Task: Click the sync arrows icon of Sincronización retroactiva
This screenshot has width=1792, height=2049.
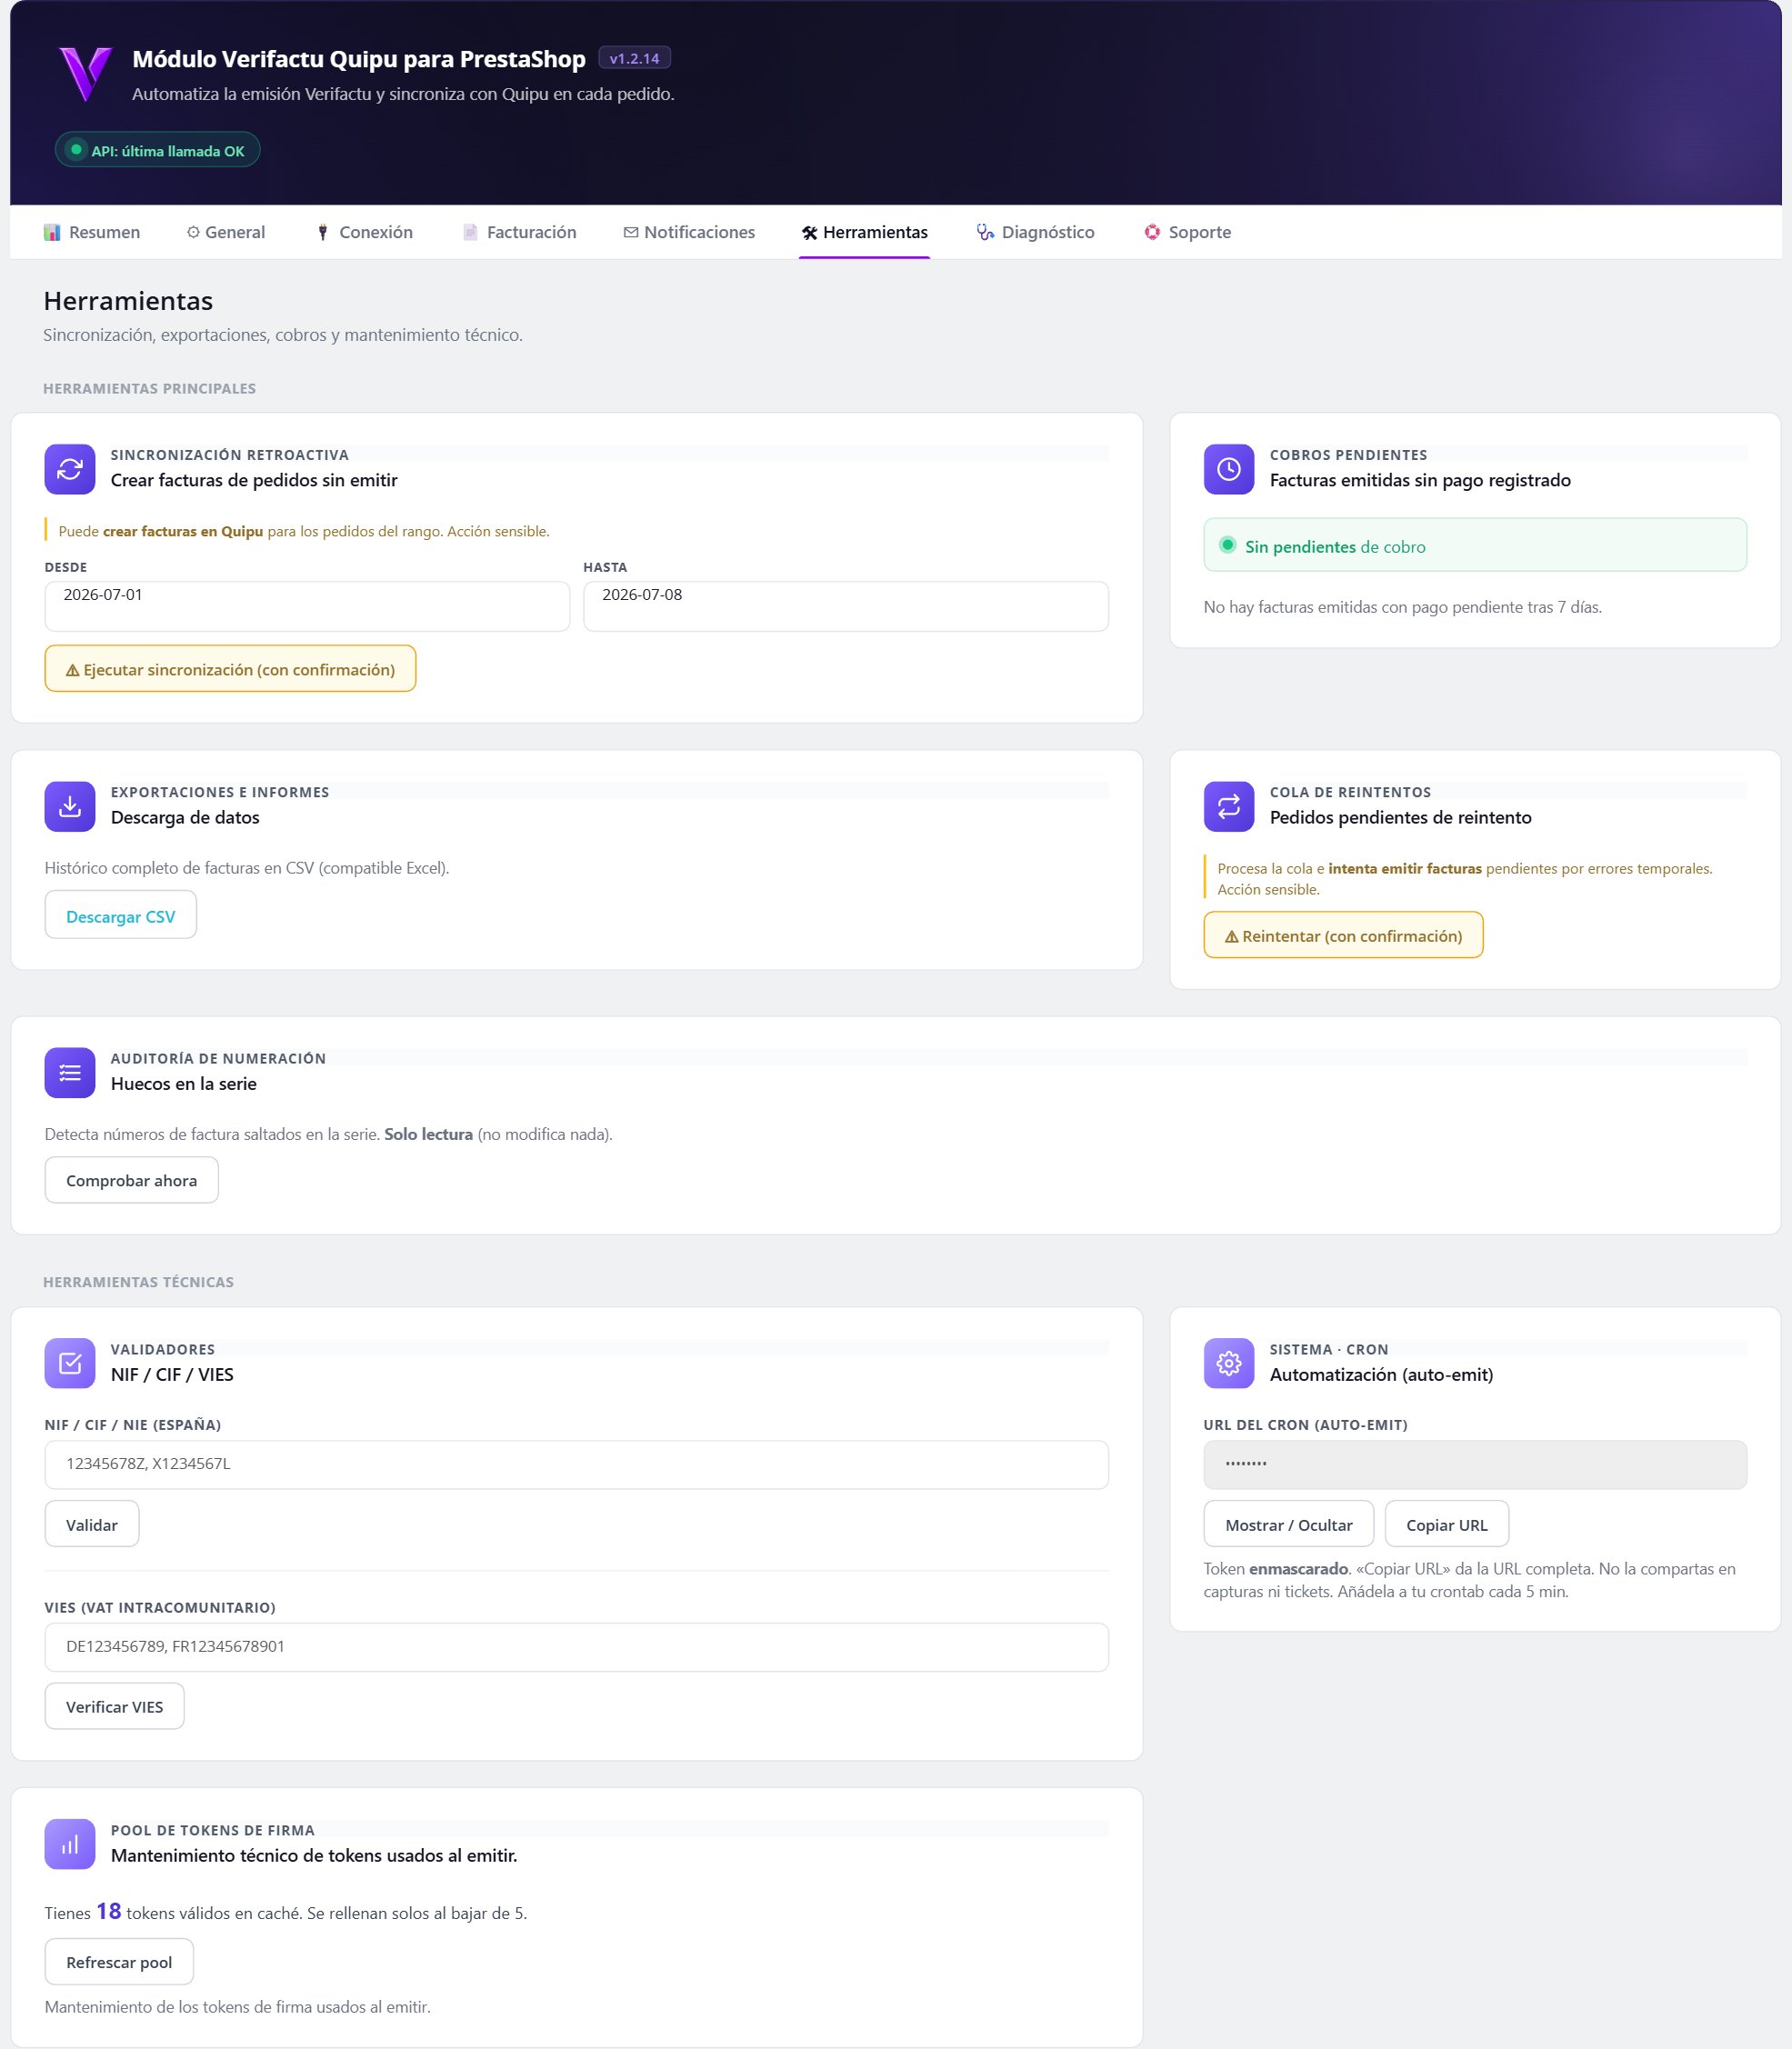Action: click(70, 469)
